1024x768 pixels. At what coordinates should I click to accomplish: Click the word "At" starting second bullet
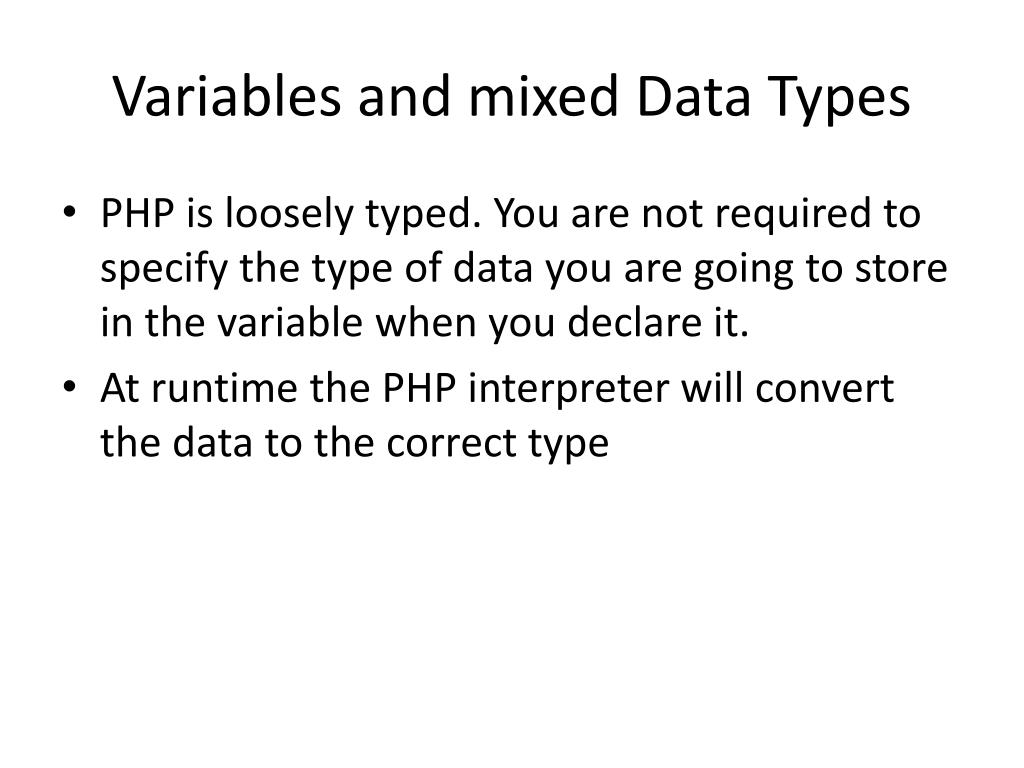117,390
